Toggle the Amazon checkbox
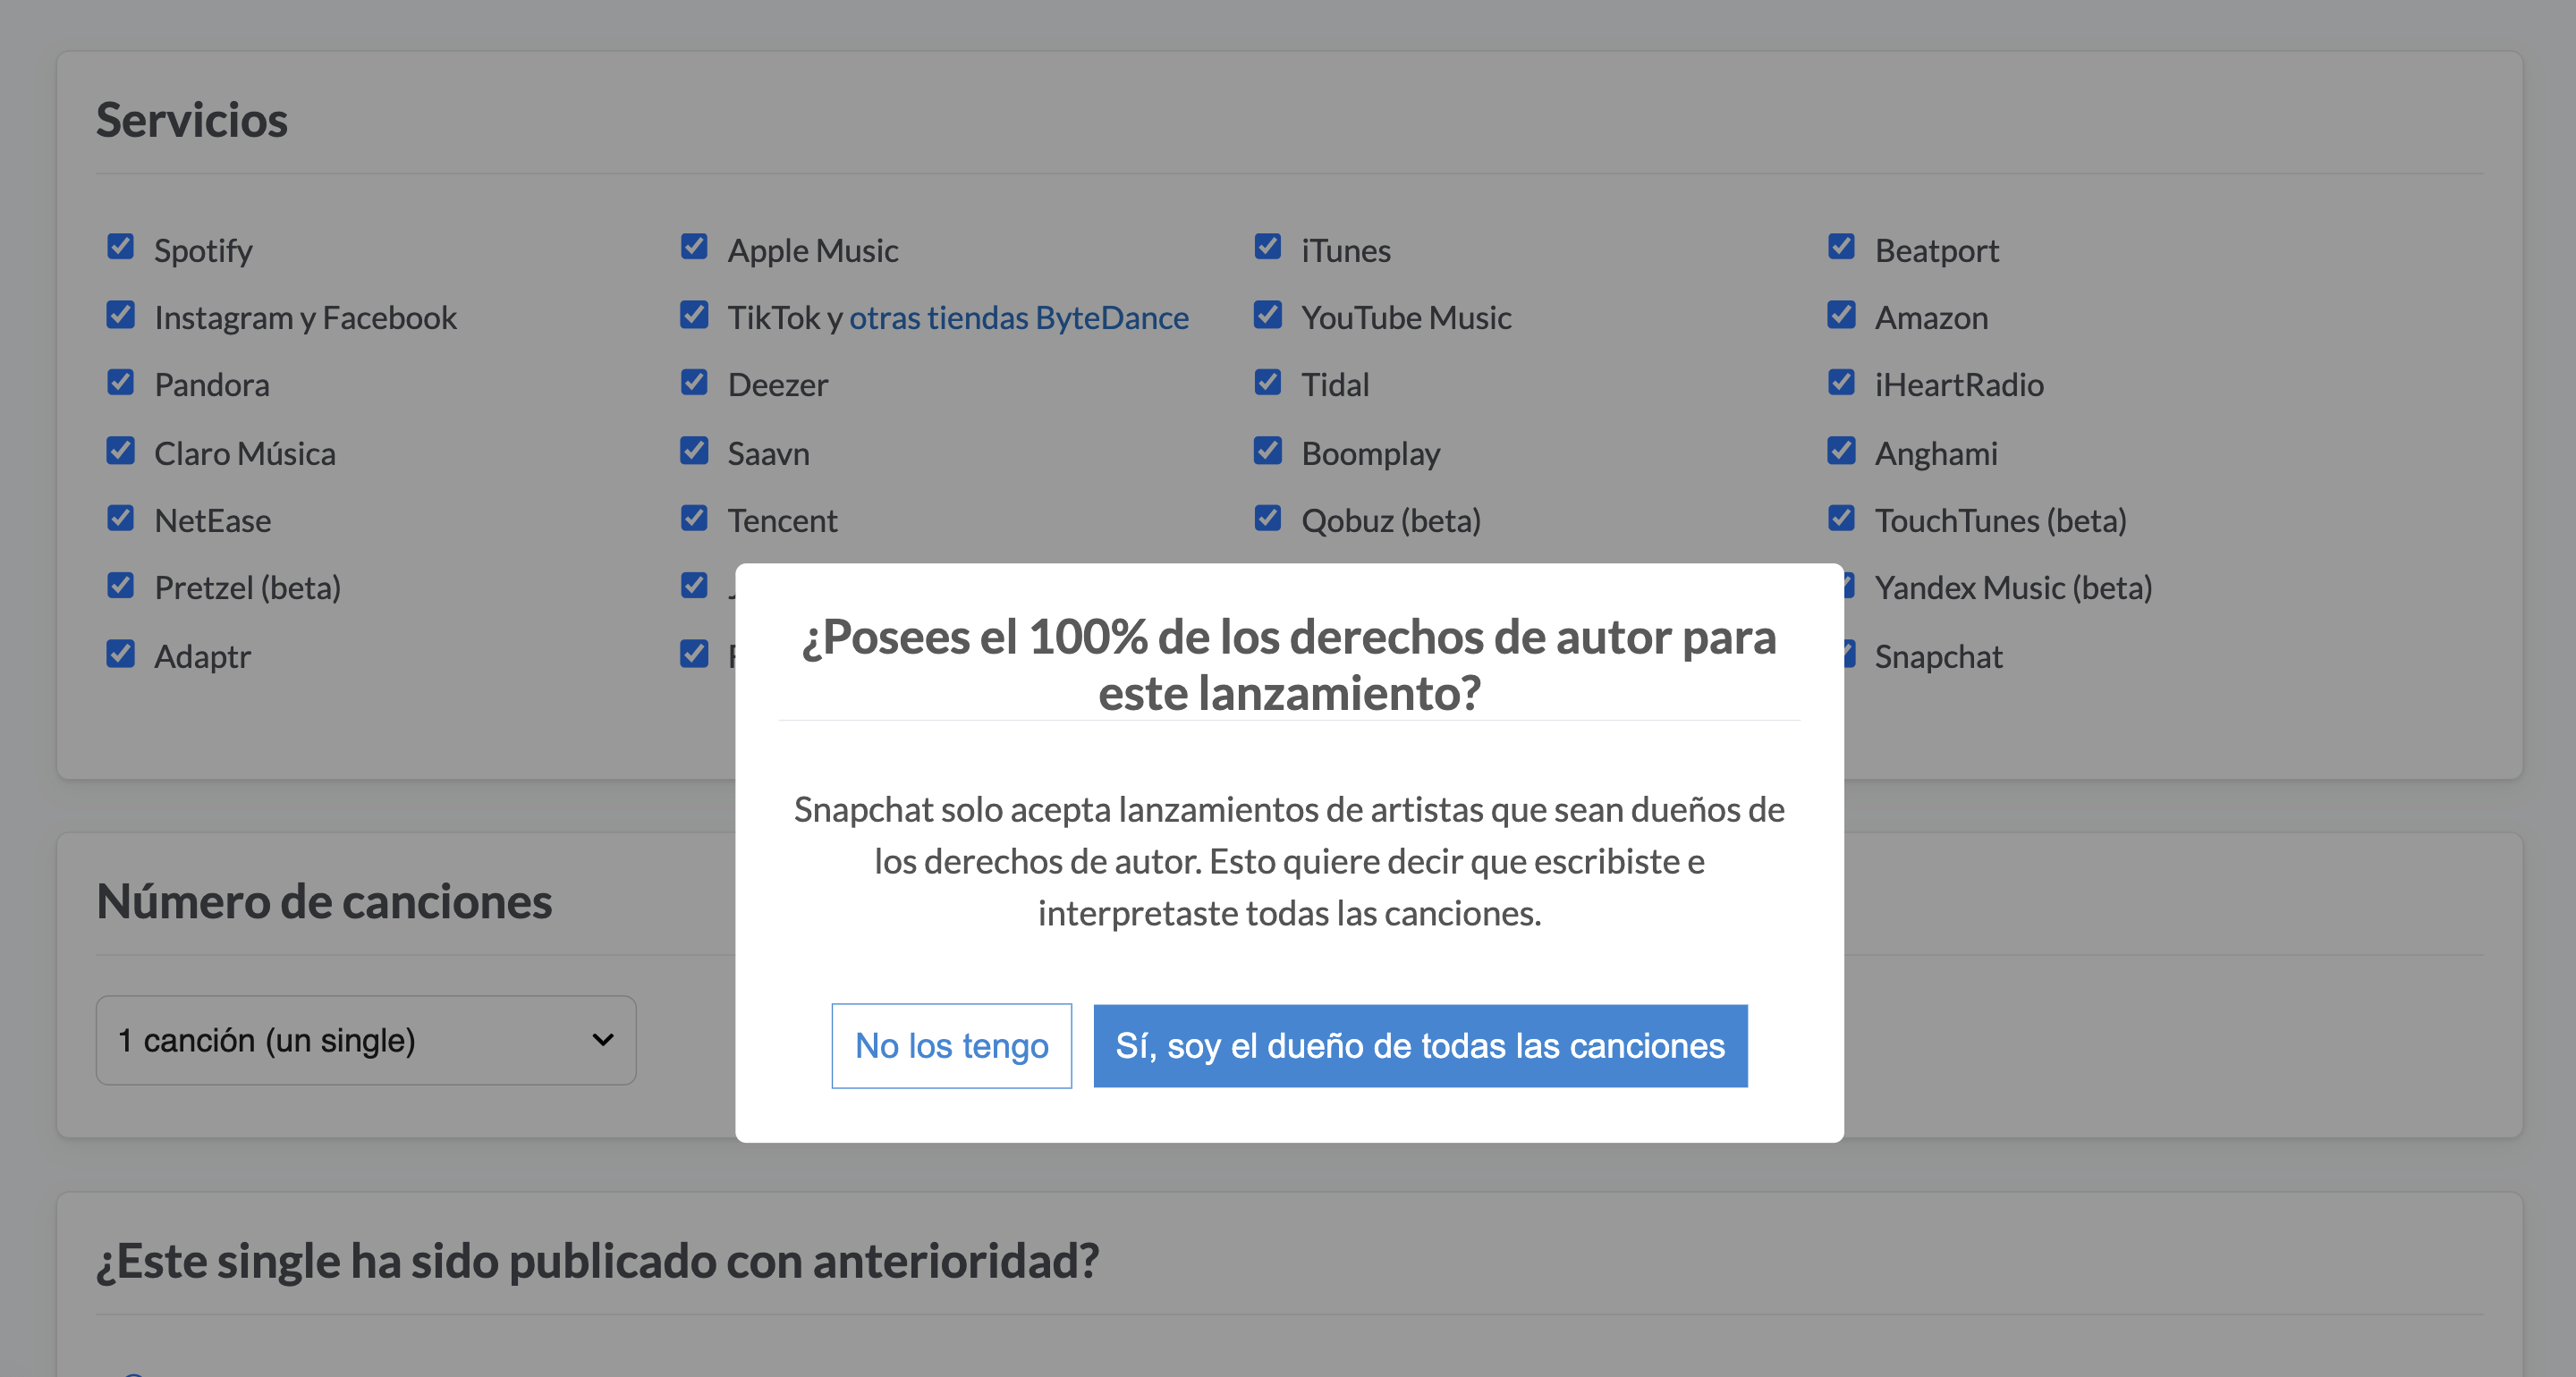Viewport: 2576px width, 1377px height. point(1841,314)
